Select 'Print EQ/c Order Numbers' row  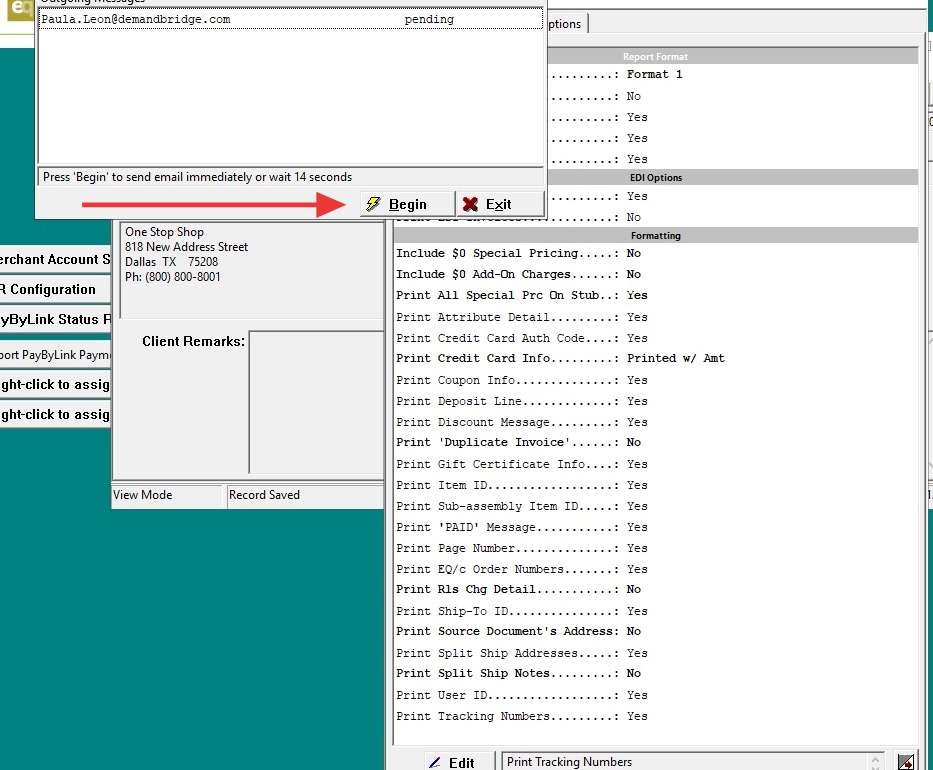pos(655,569)
